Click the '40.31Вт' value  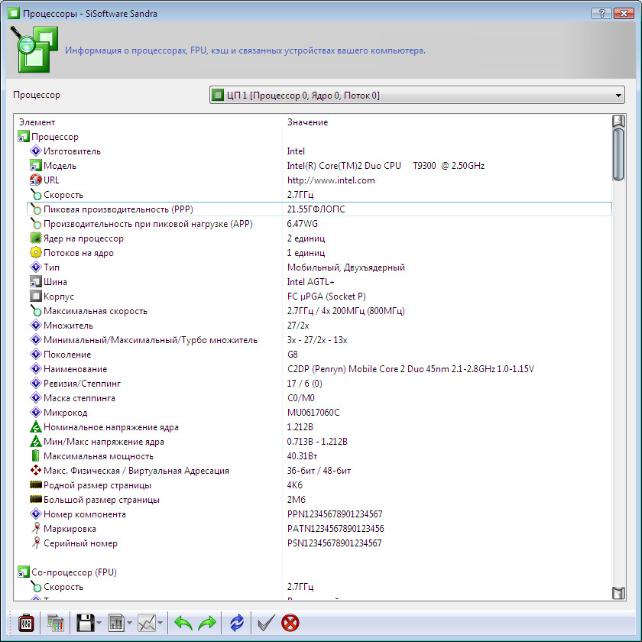[302, 456]
